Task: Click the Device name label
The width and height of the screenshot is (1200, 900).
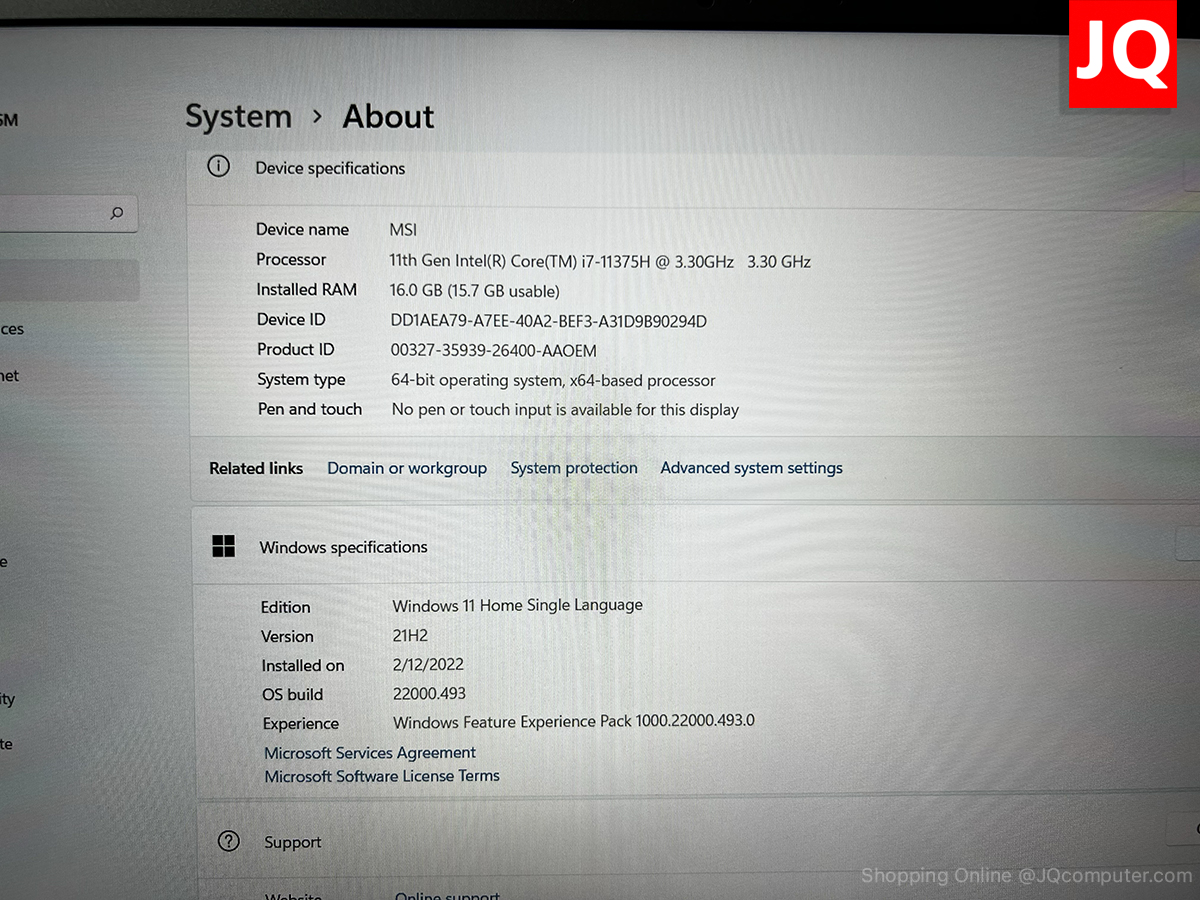Action: pyautogui.click(x=303, y=230)
